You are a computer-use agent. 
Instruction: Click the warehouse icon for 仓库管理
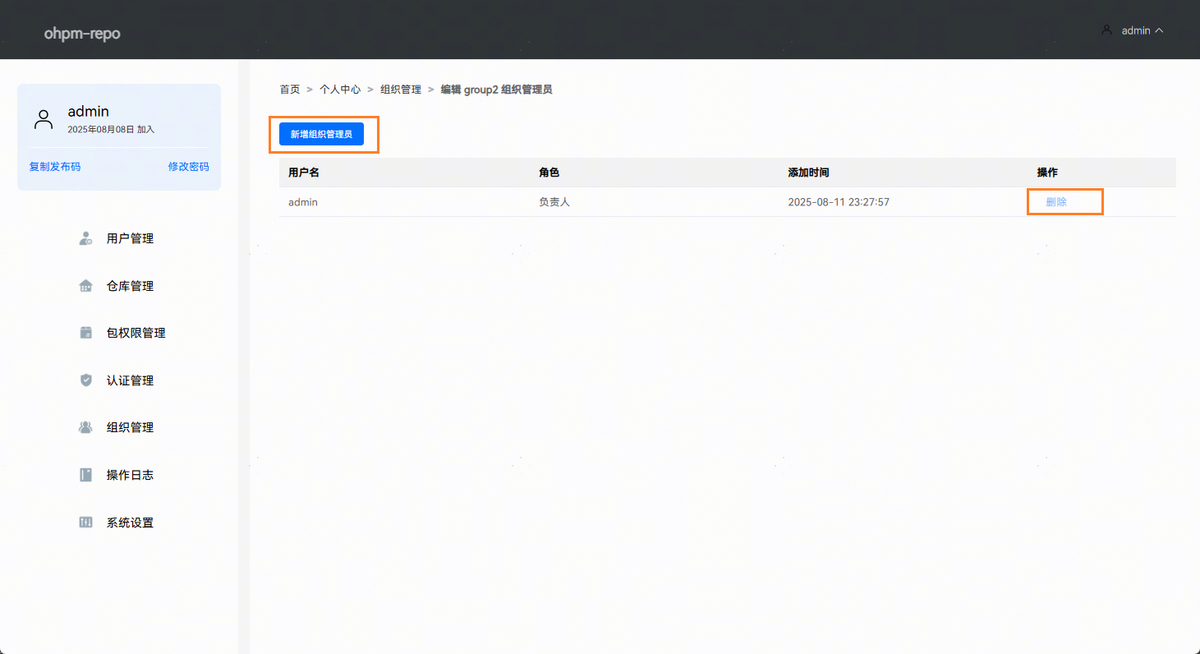pos(86,286)
